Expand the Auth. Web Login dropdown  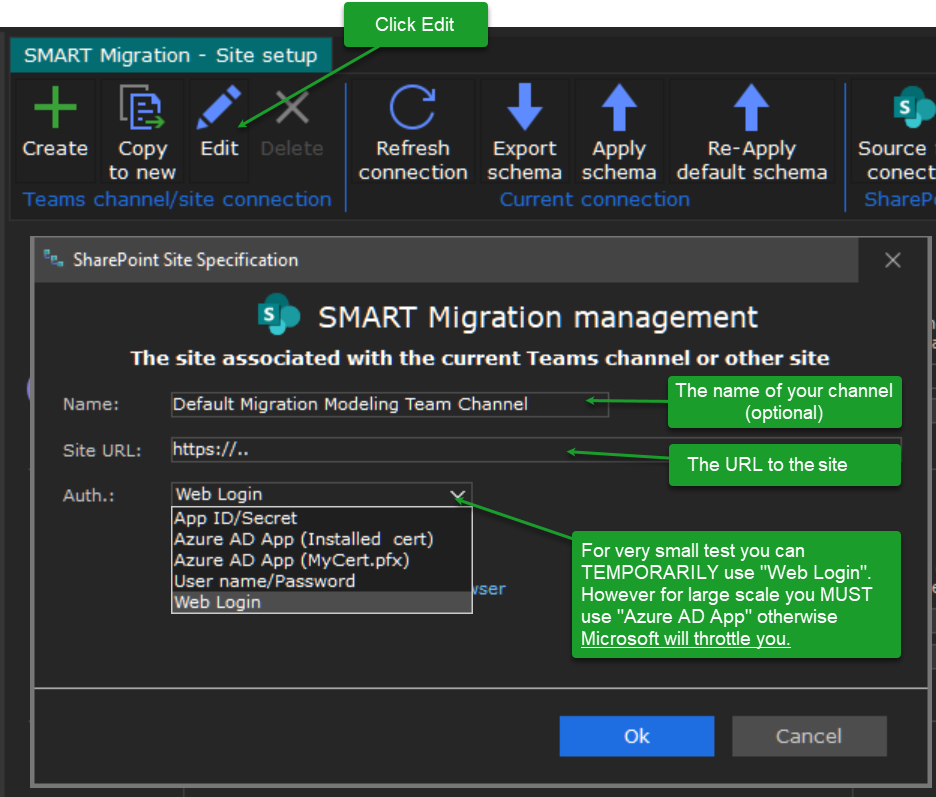pyautogui.click(x=457, y=495)
